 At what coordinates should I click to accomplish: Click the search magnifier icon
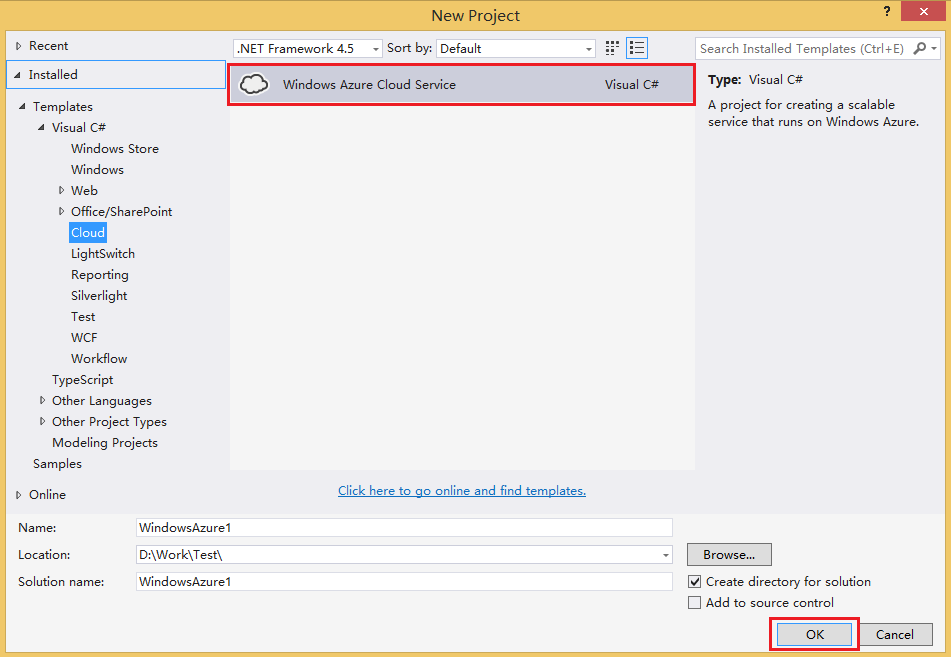(x=920, y=48)
